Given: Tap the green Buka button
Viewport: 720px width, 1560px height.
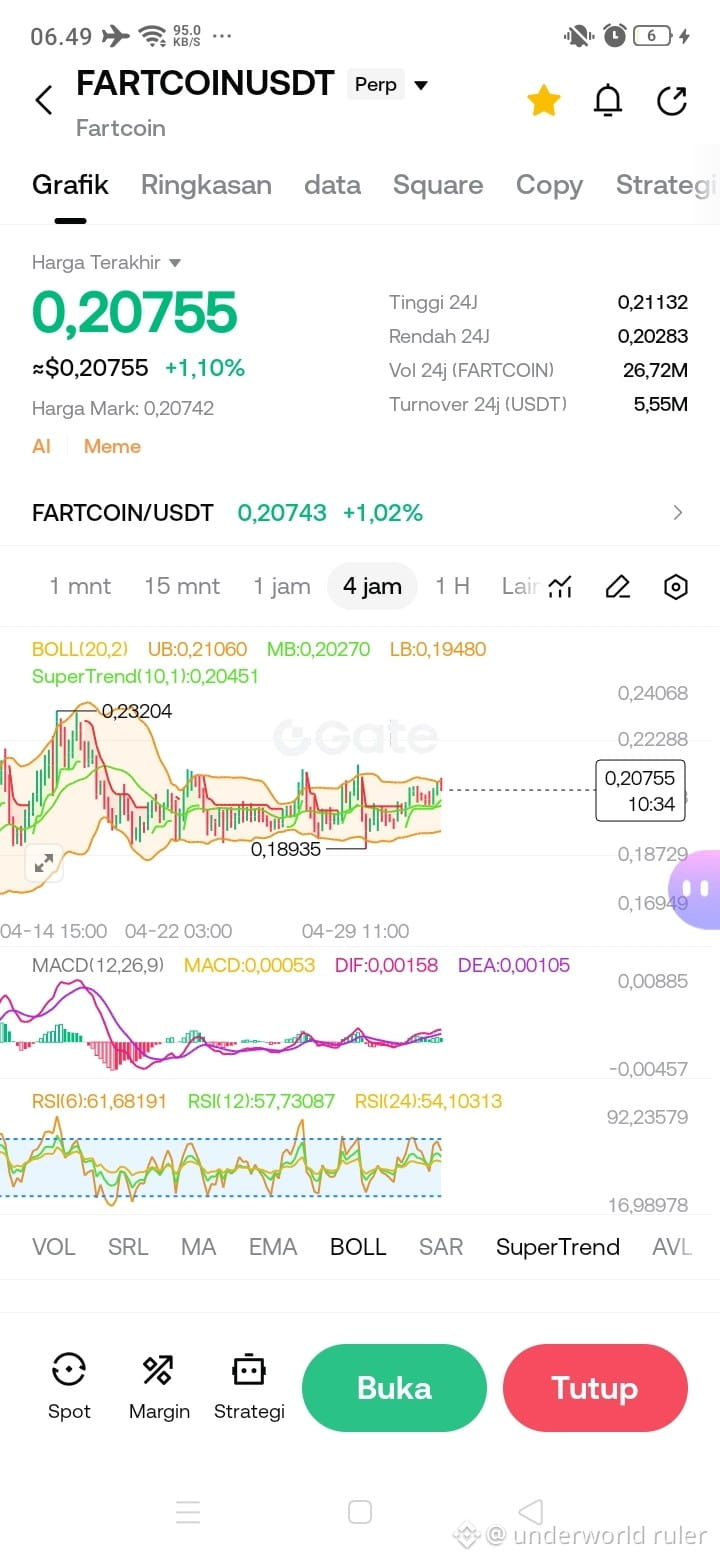Looking at the screenshot, I should click(x=394, y=1388).
